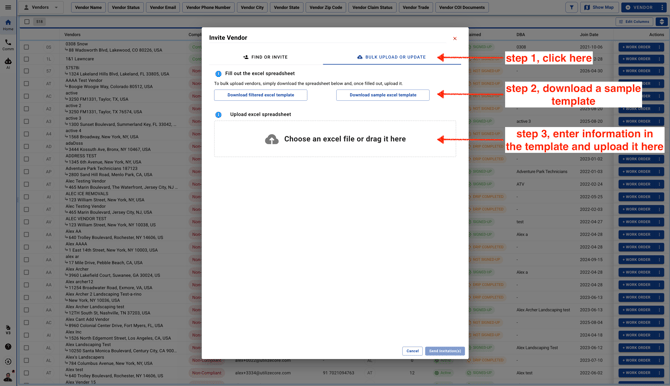670x386 pixels.
Task: Check the box for adaDsss row
Action: [26, 147]
